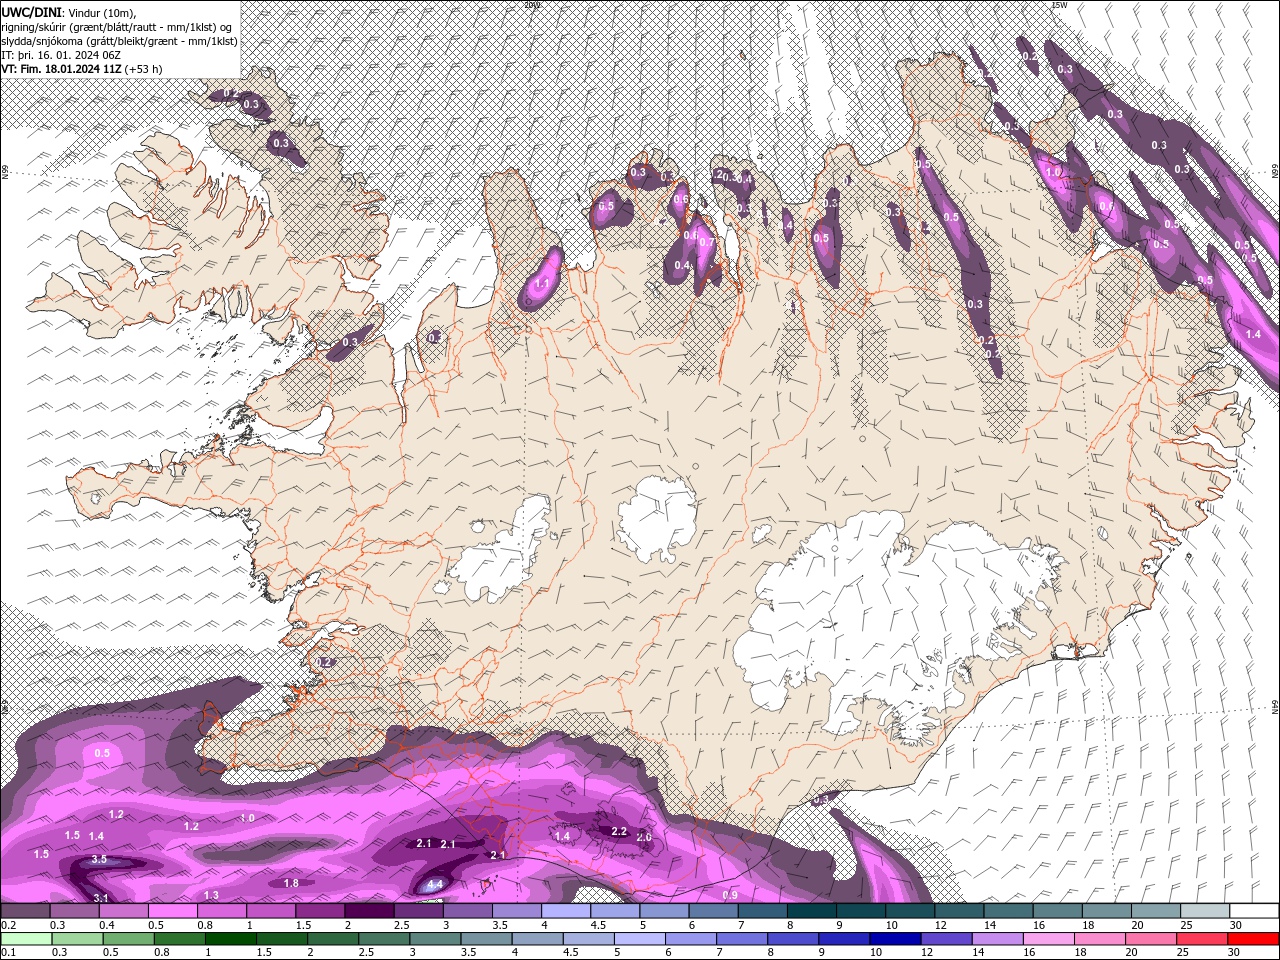1280x960 pixels.
Task: Click top legend pink swatch between 0.5 and 0.8
Action: click(x=172, y=911)
